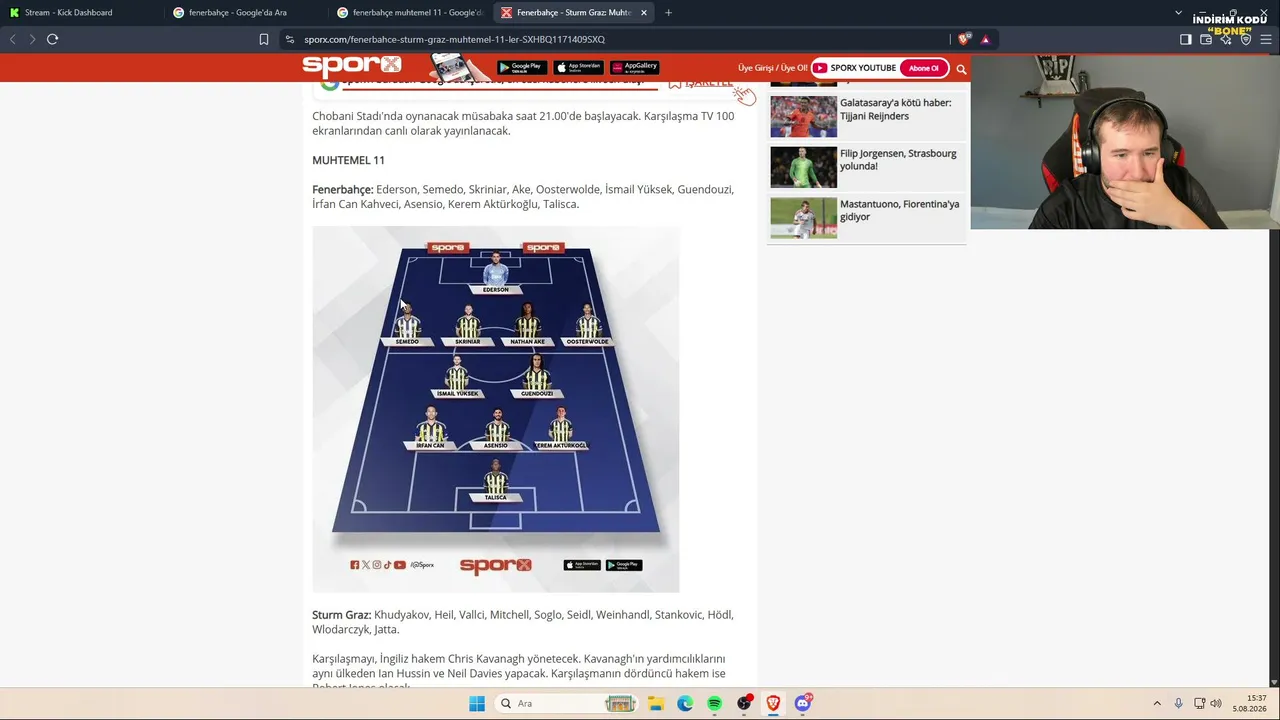Open the App Store download badge
Image resolution: width=1280 pixels, height=720 pixels.
pos(578,68)
